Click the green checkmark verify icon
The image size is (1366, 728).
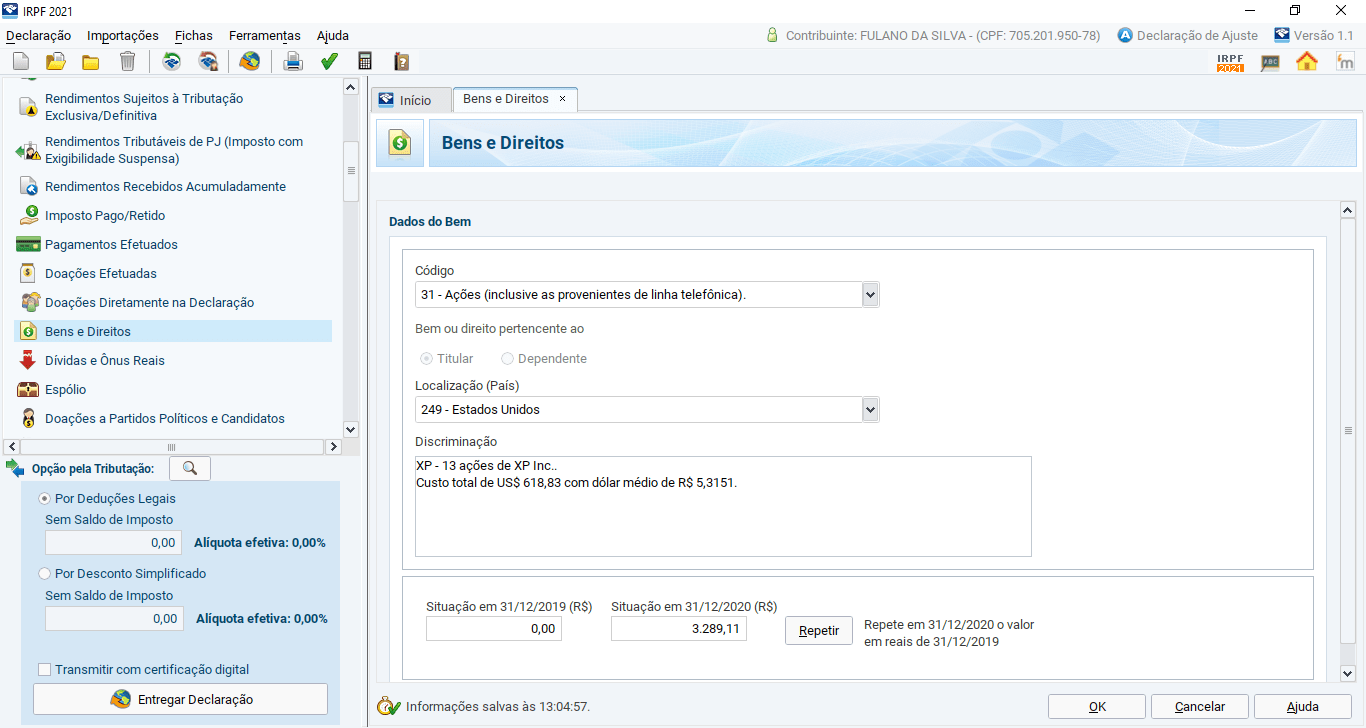pyautogui.click(x=329, y=62)
